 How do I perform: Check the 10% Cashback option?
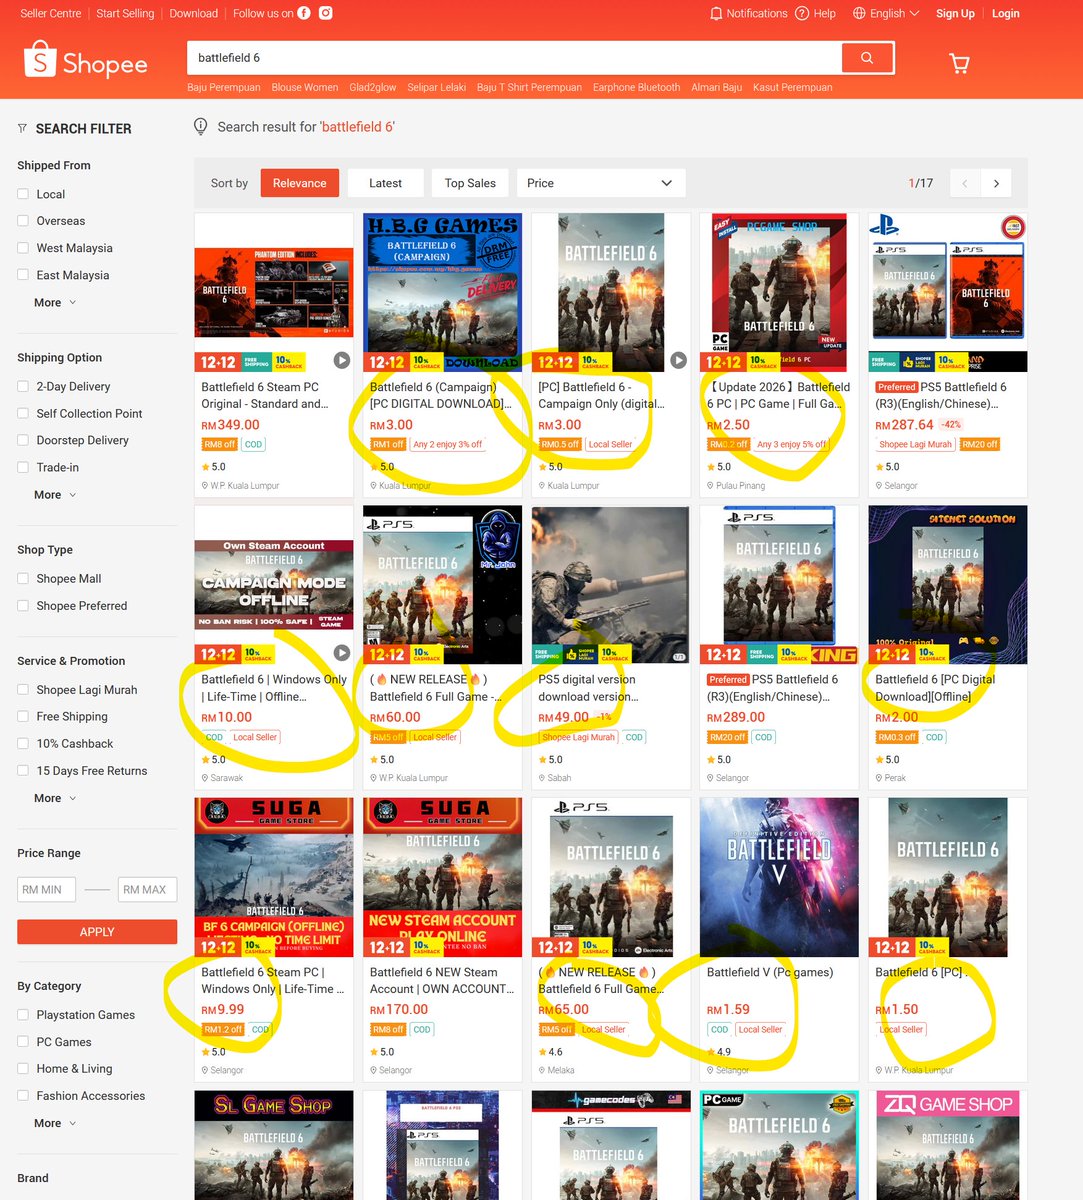[x=23, y=743]
